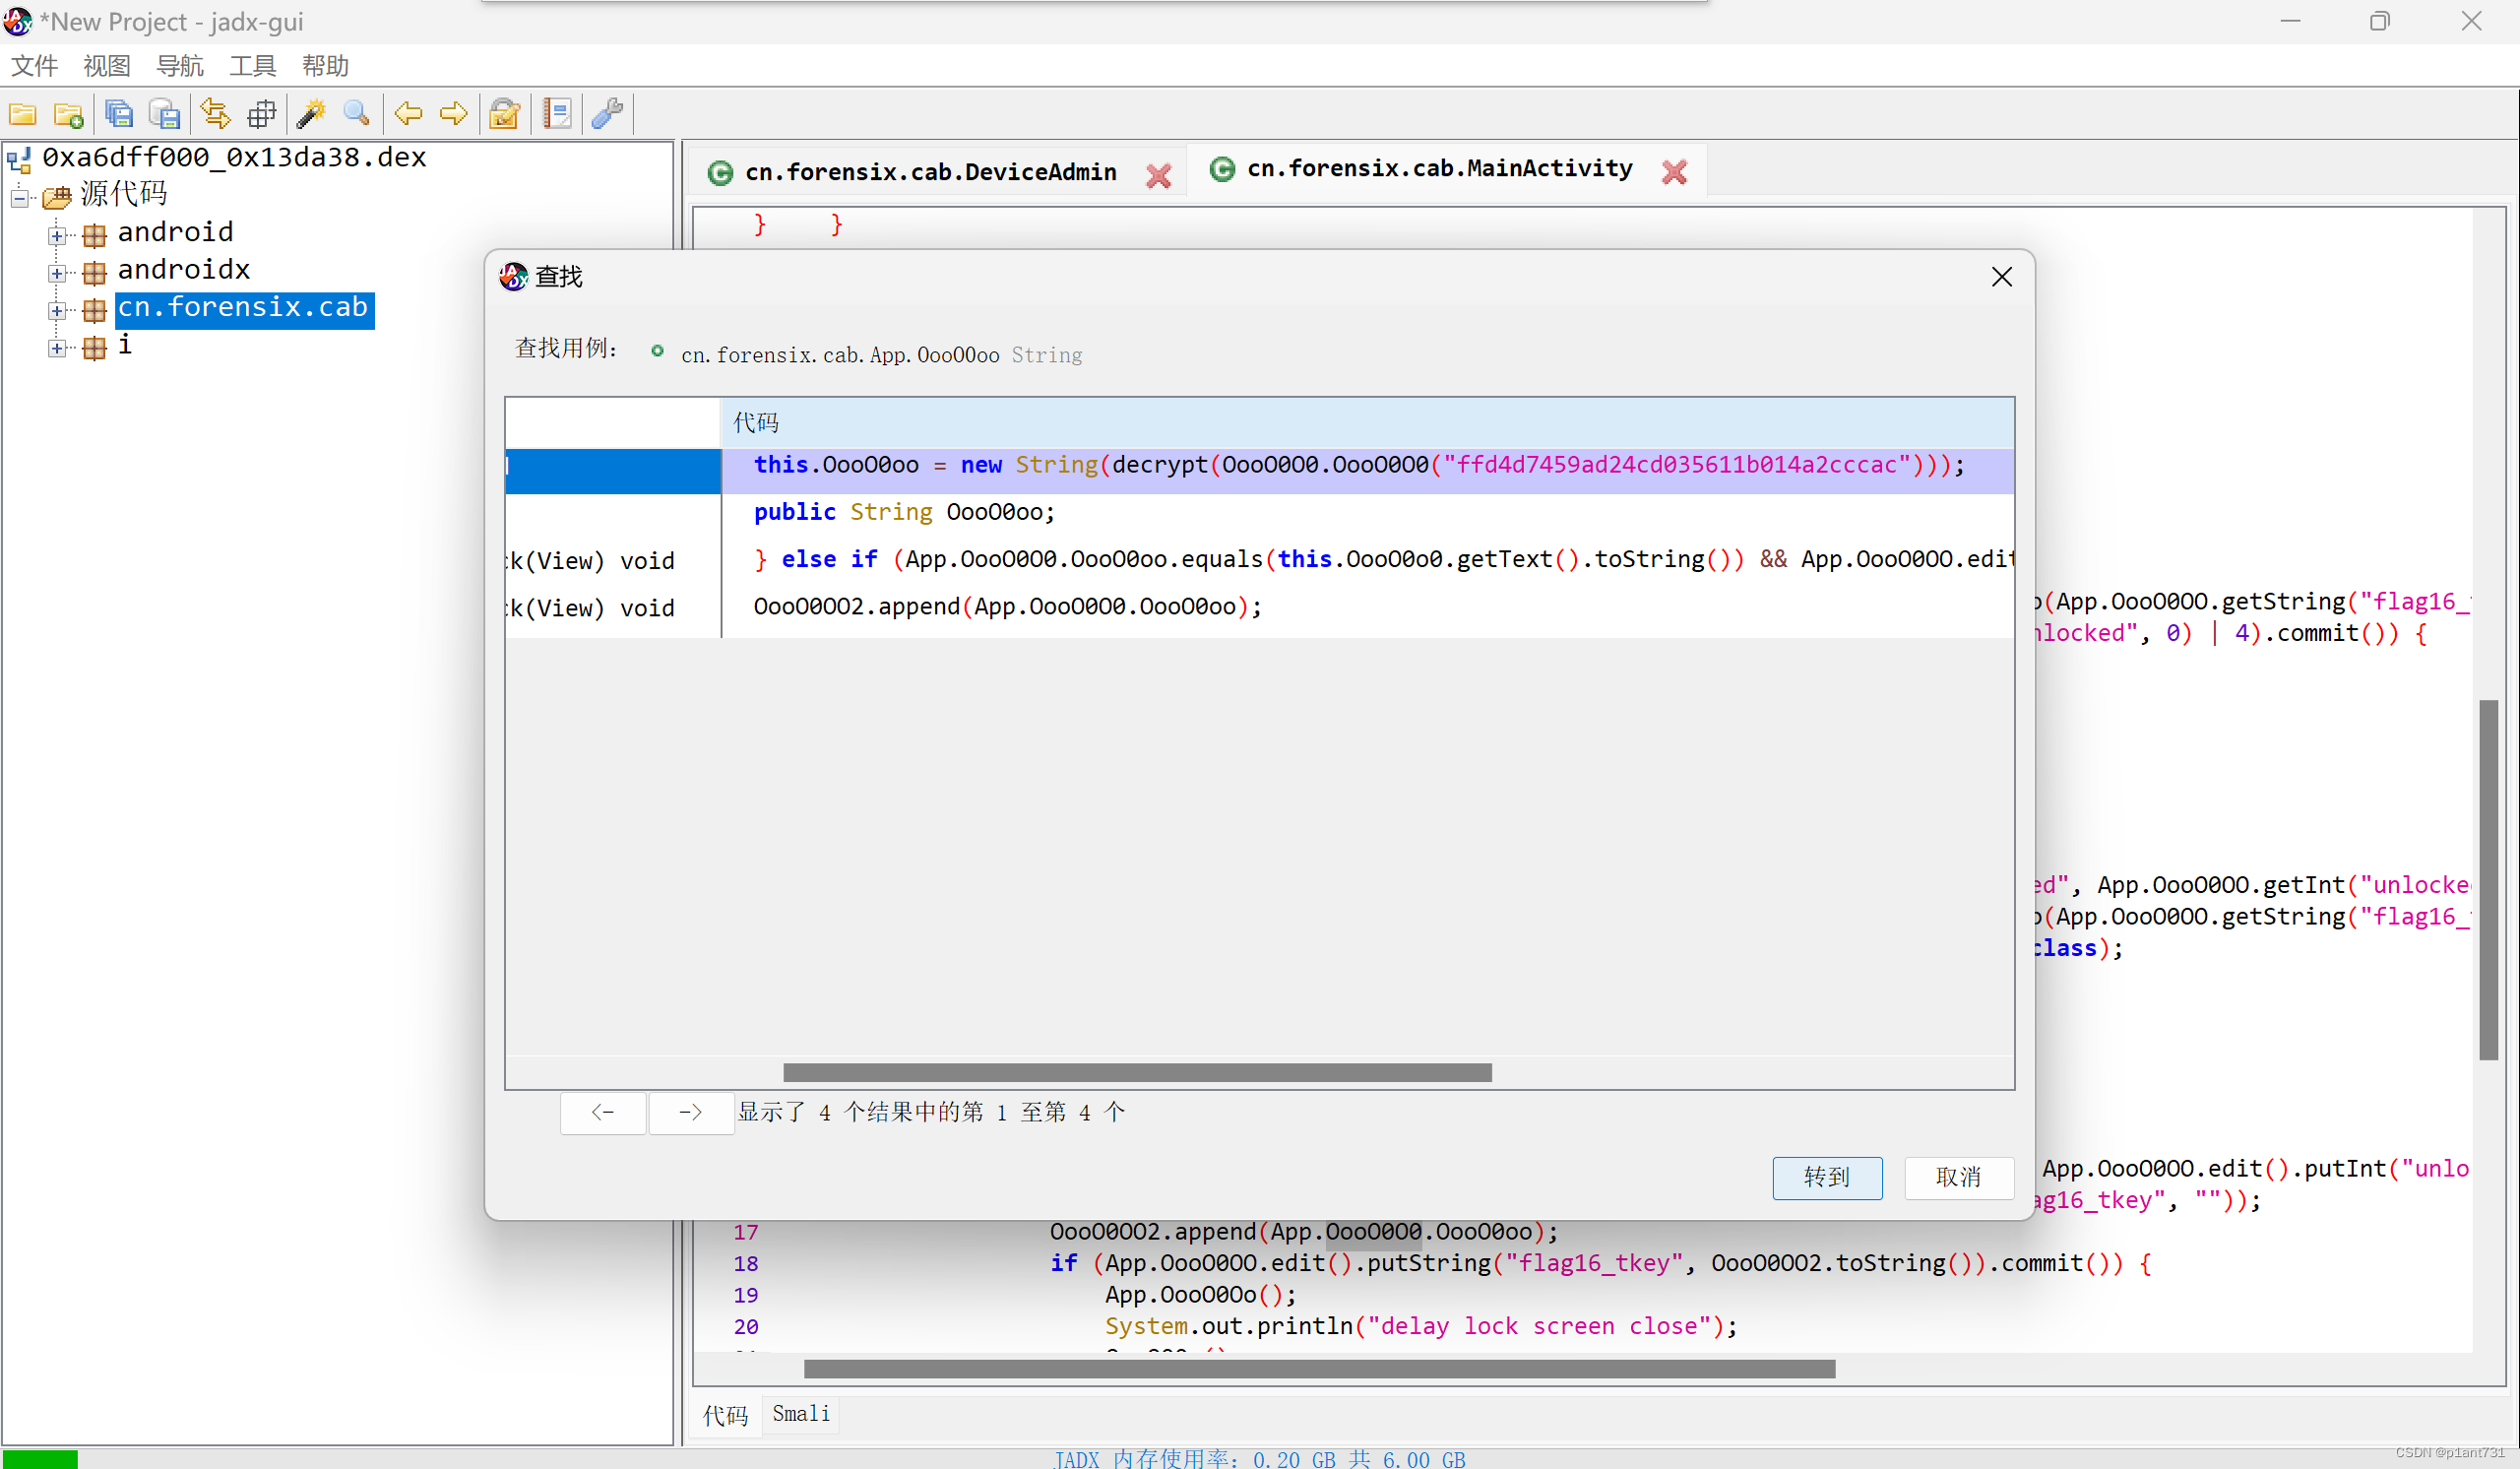
Task: Click the 取消 button
Action: coord(1957,1177)
